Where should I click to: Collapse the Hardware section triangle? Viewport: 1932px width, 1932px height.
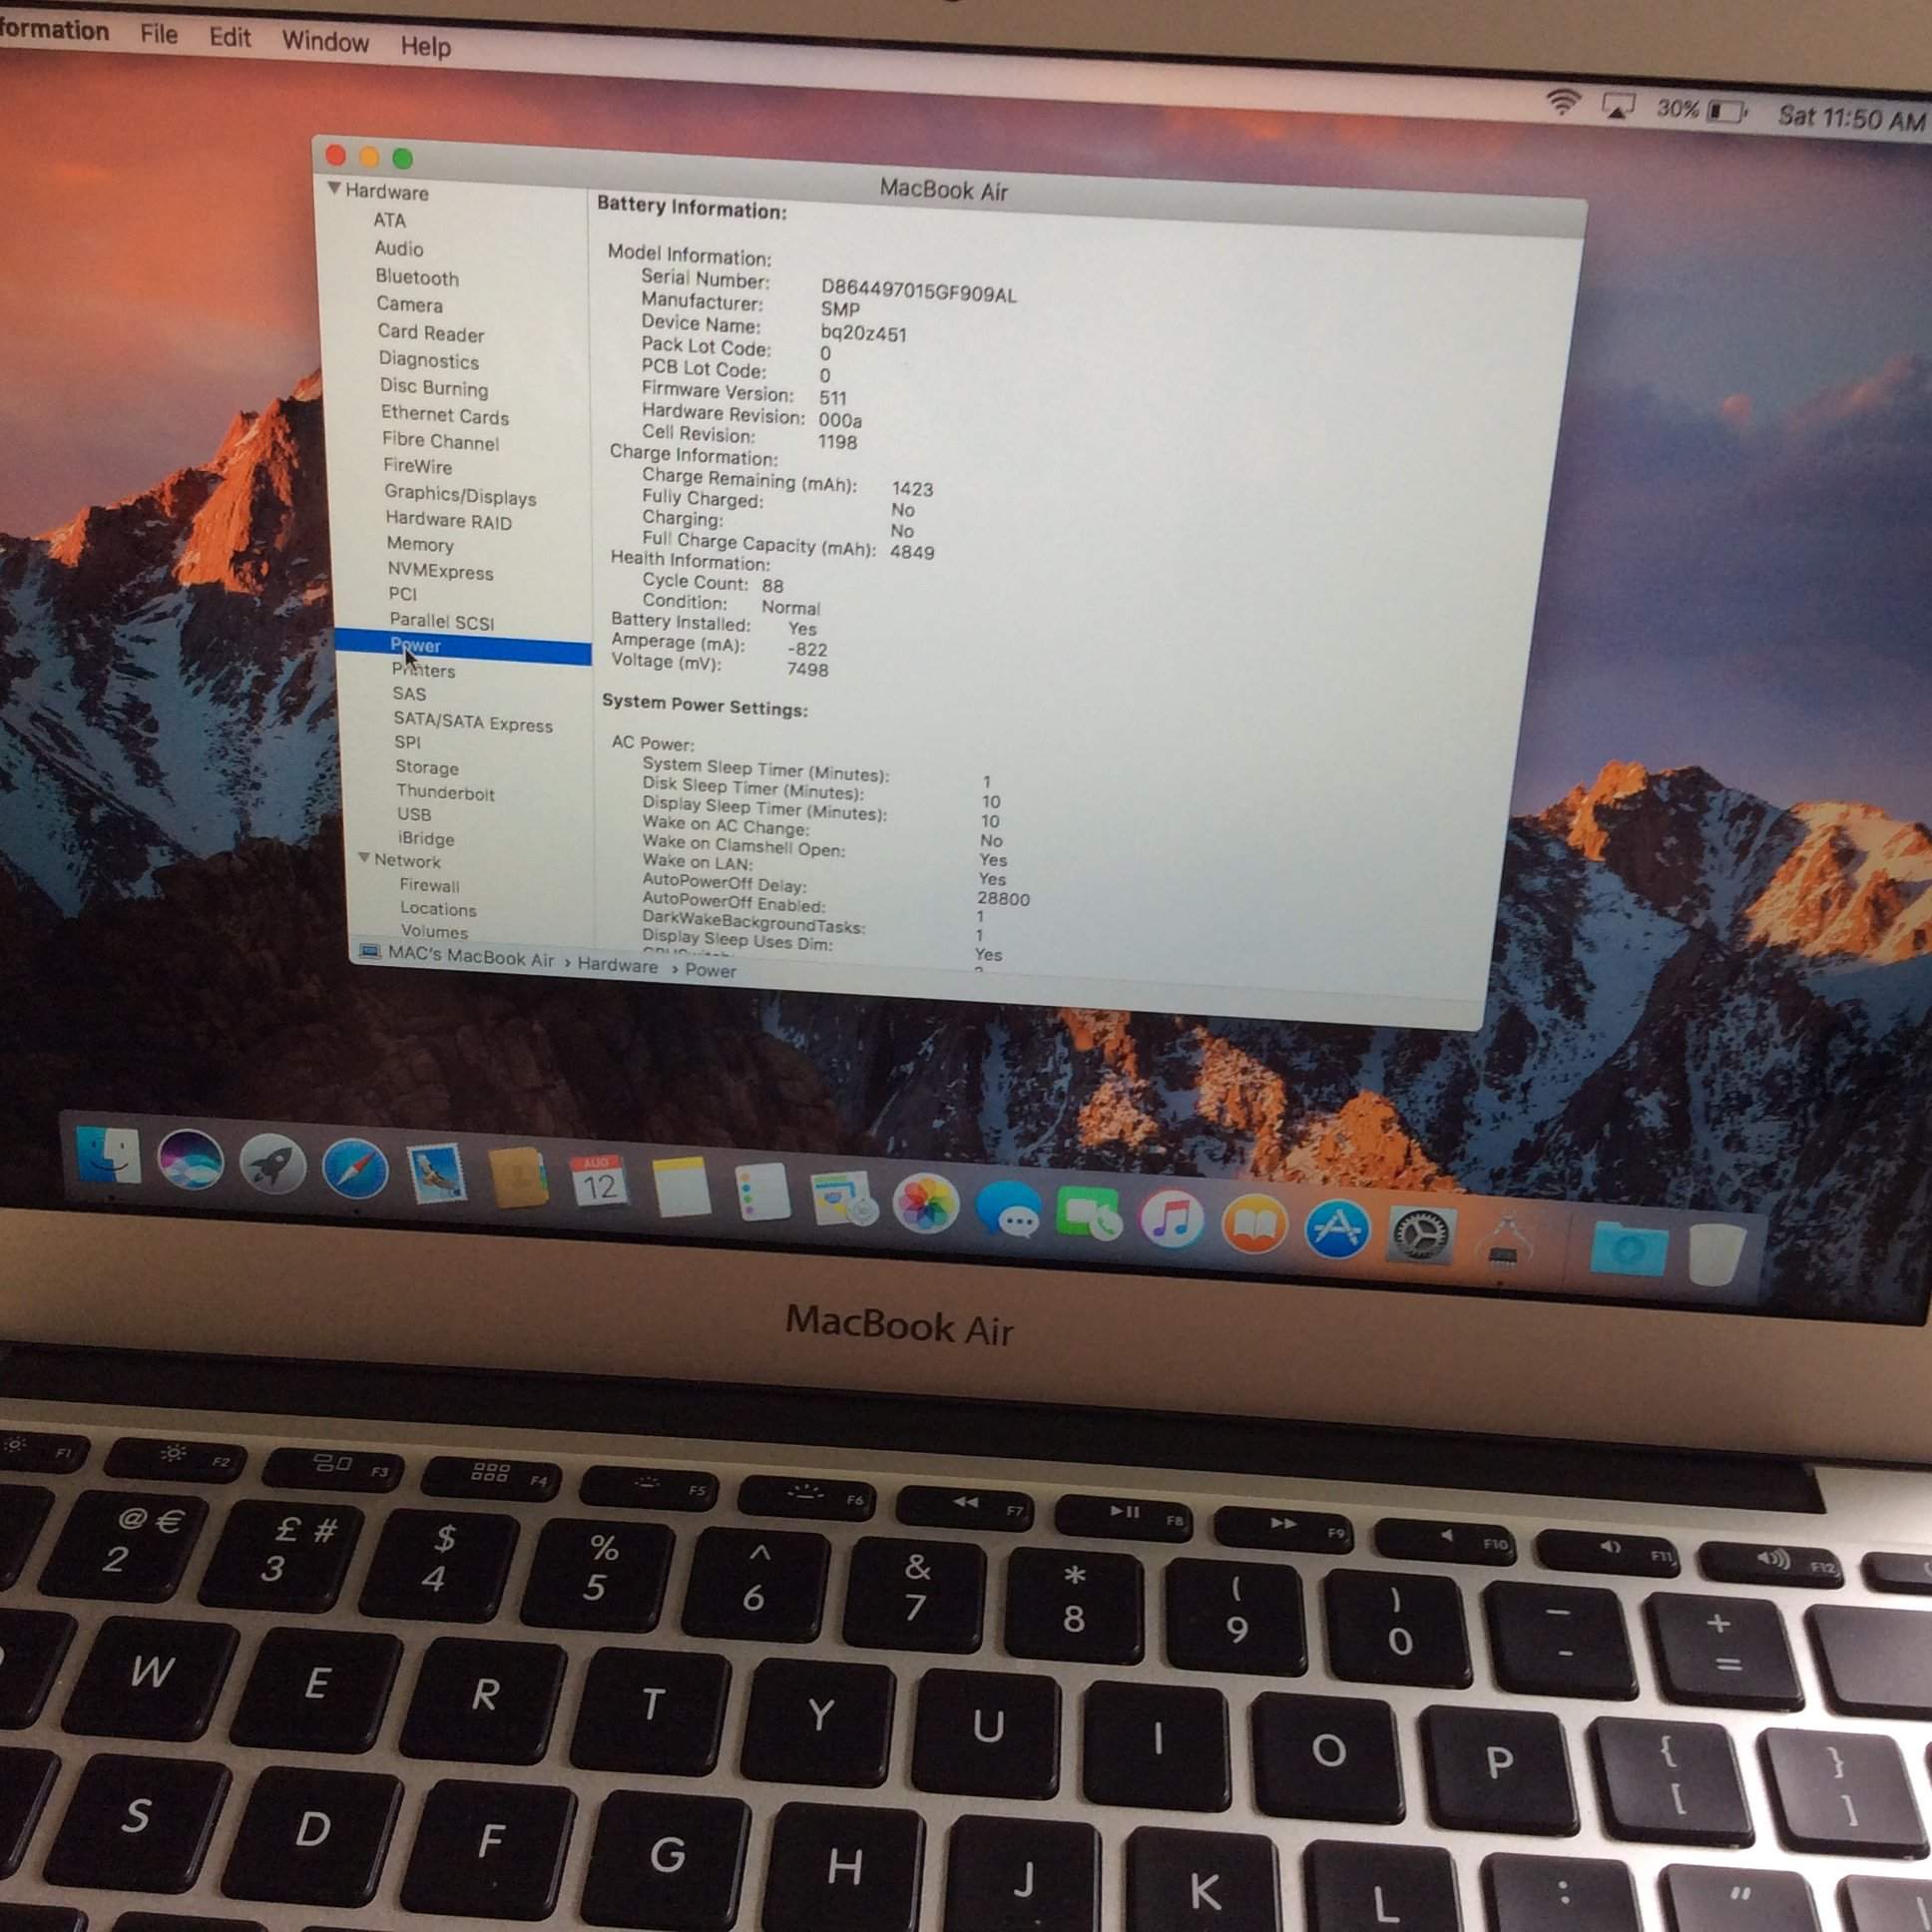[335, 188]
